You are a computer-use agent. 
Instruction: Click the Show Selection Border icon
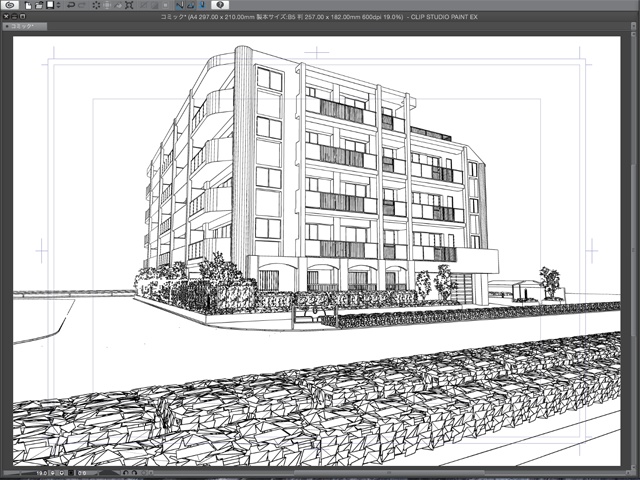pyautogui.click(x=165, y=5)
